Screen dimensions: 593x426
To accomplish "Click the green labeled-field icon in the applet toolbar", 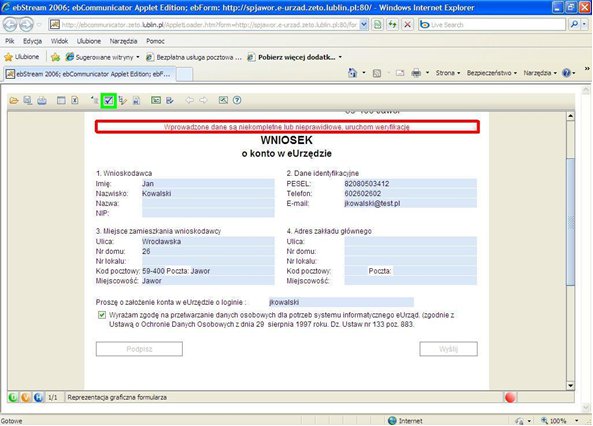I will click(x=156, y=100).
